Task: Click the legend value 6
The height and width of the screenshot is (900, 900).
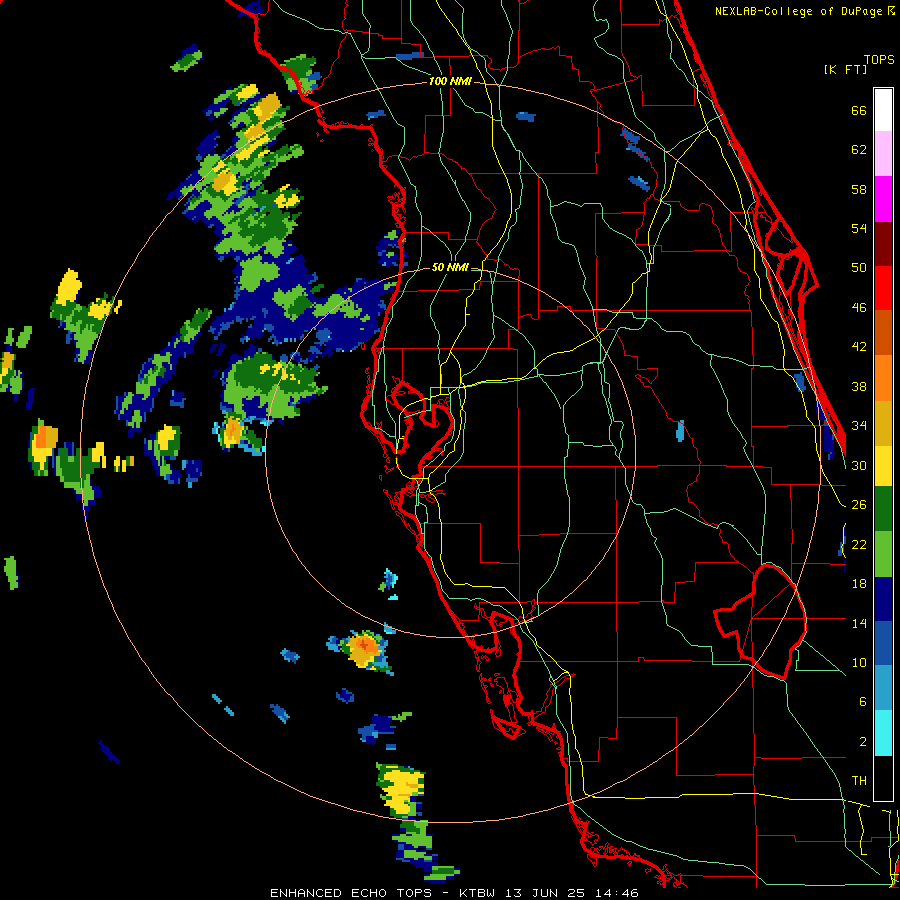Action: pos(863,702)
